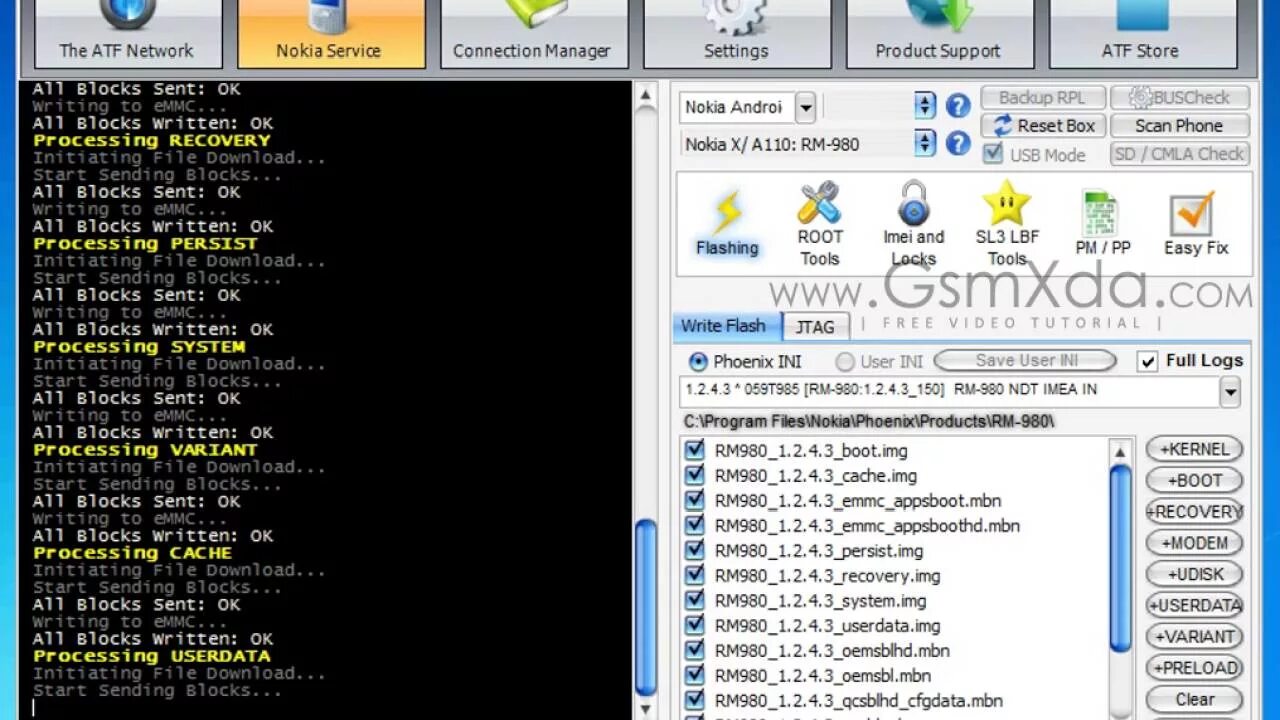1280x720 pixels.
Task: Uncheck RM980_1.2.4.3_recovery.img file
Action: click(695, 576)
